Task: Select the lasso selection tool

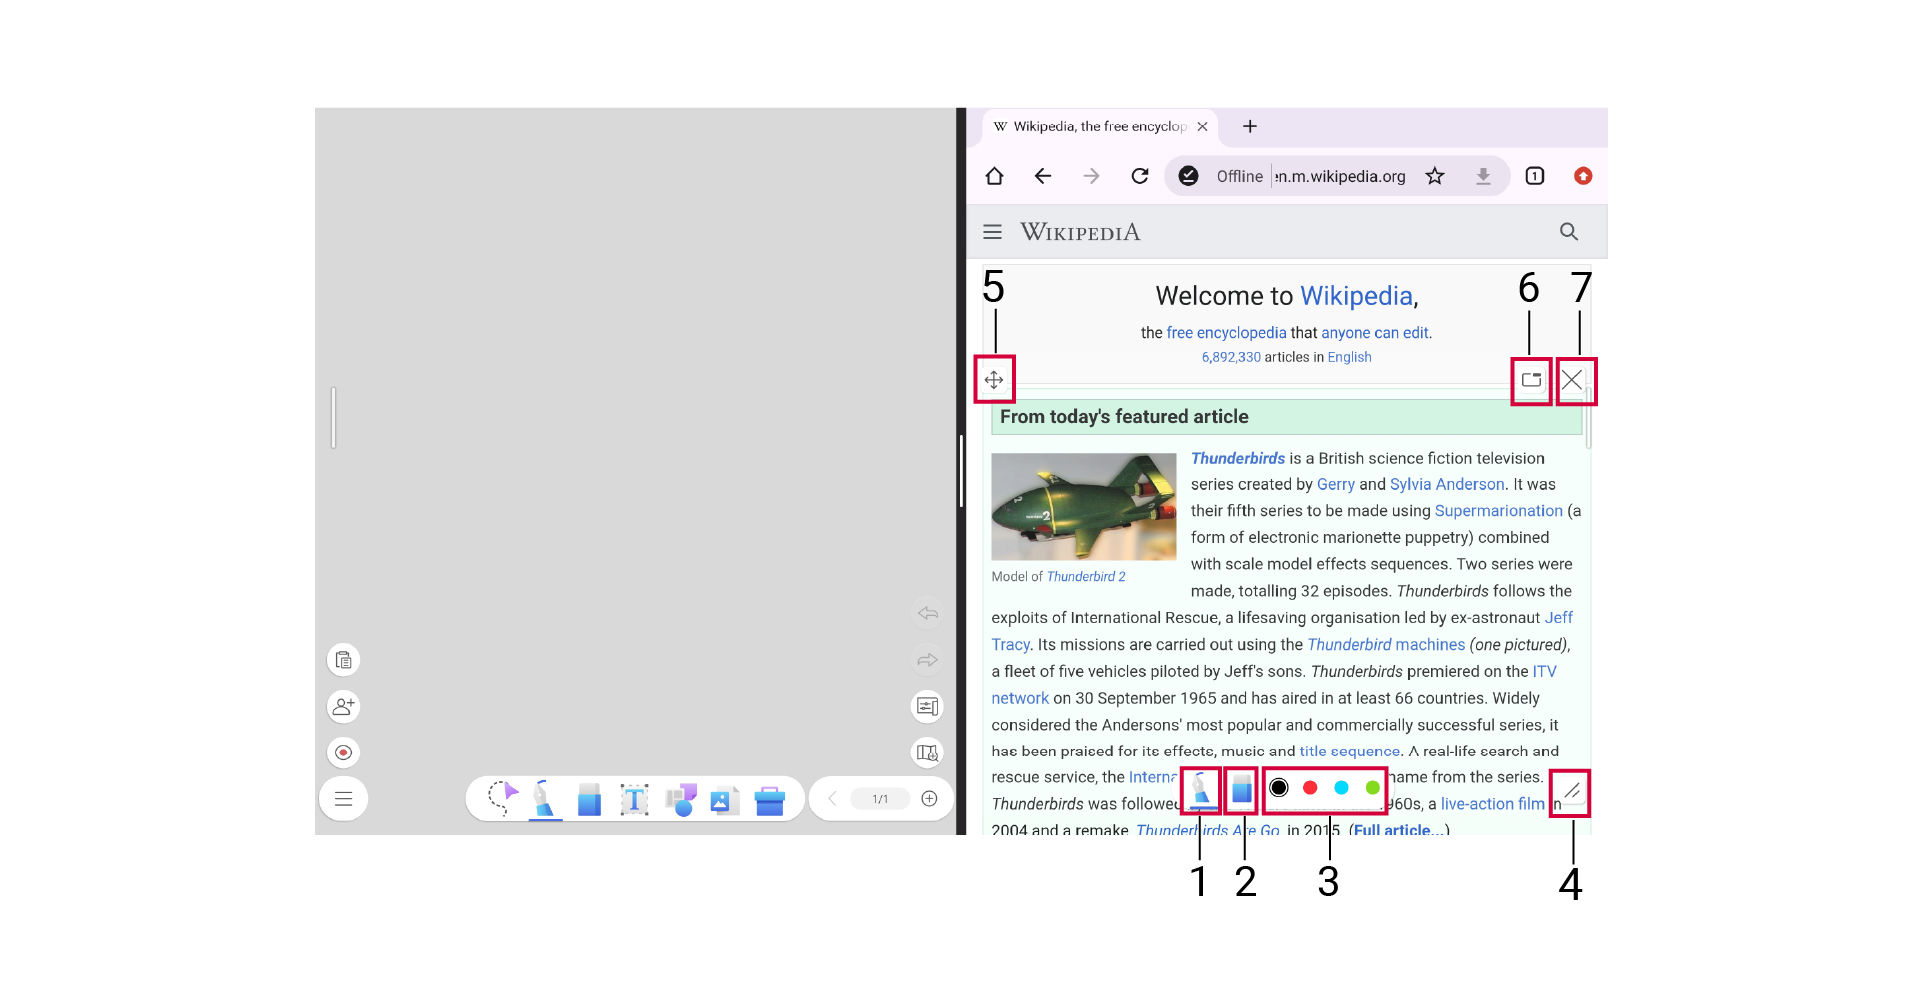Action: coord(501,798)
